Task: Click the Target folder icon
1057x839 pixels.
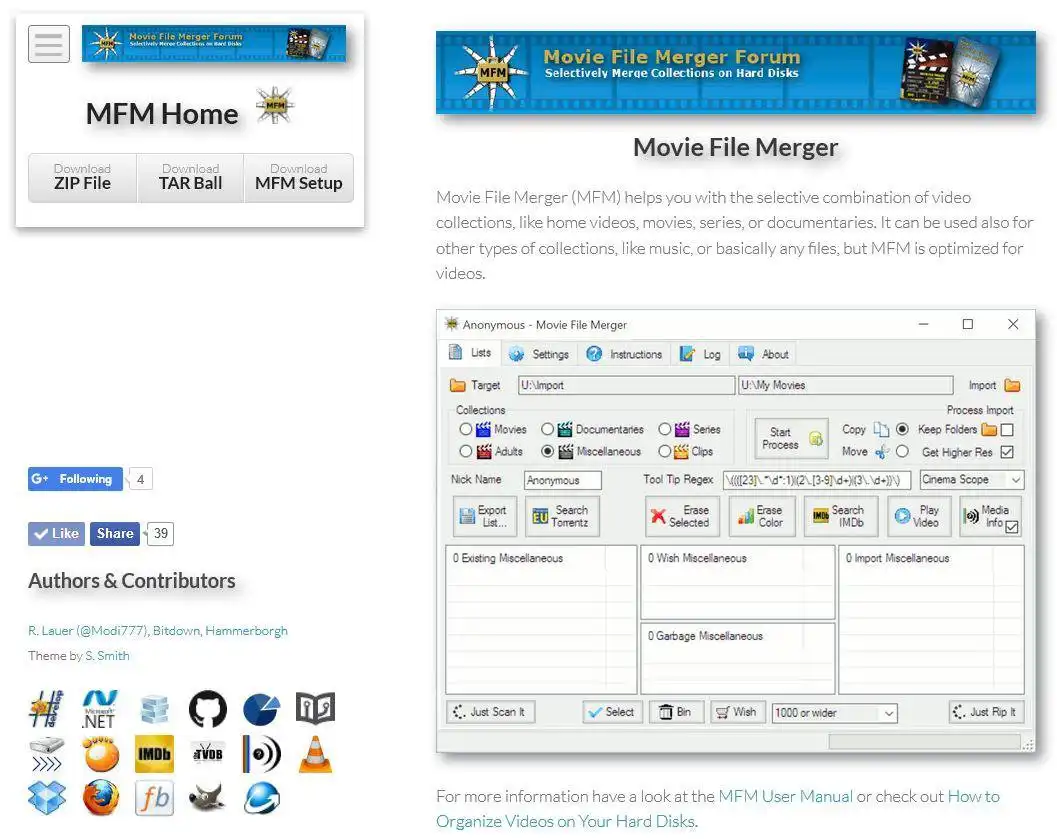Action: coord(458,385)
